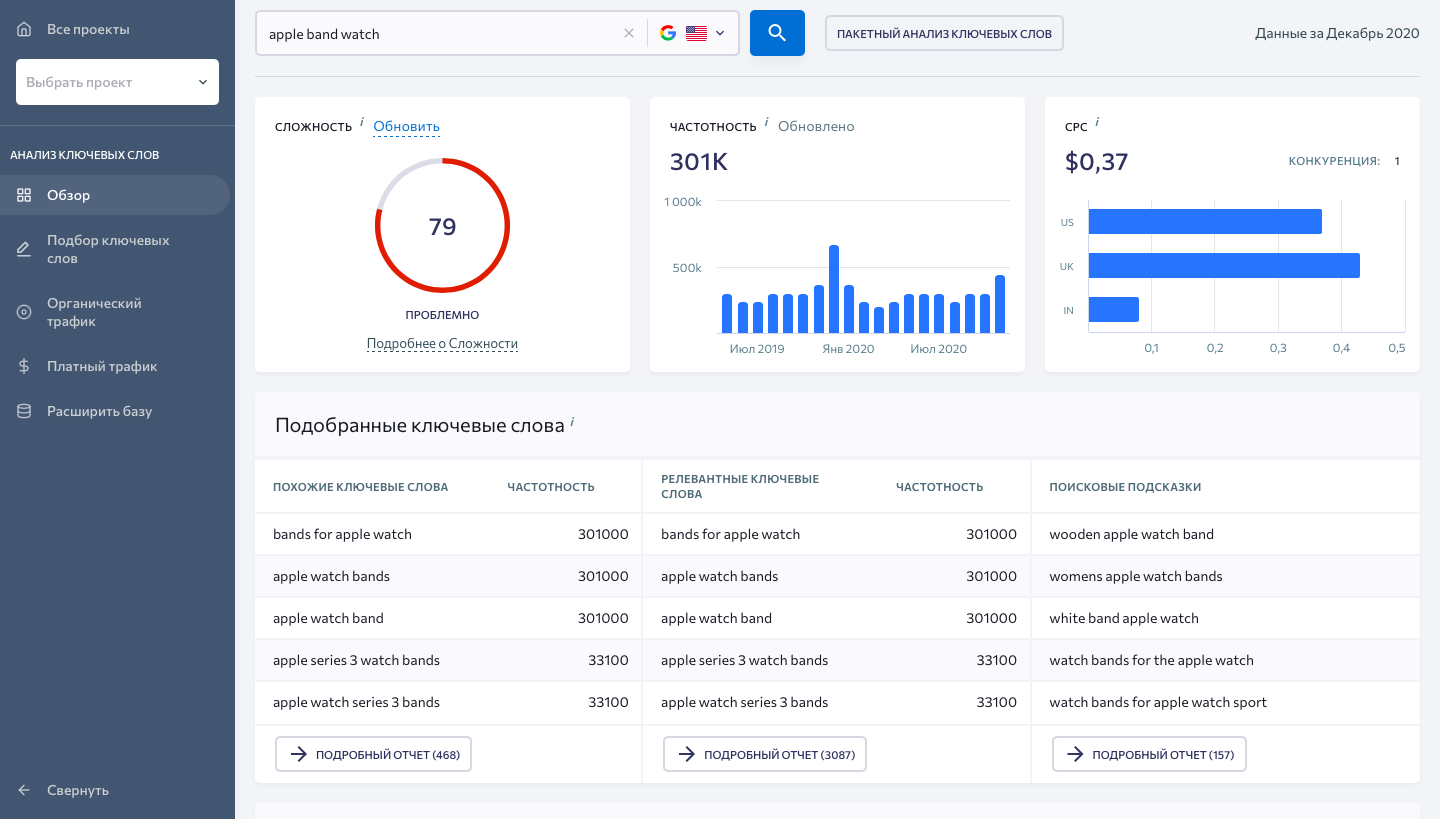Select the Обзор menu item
This screenshot has height=819, width=1440.
(x=115, y=195)
